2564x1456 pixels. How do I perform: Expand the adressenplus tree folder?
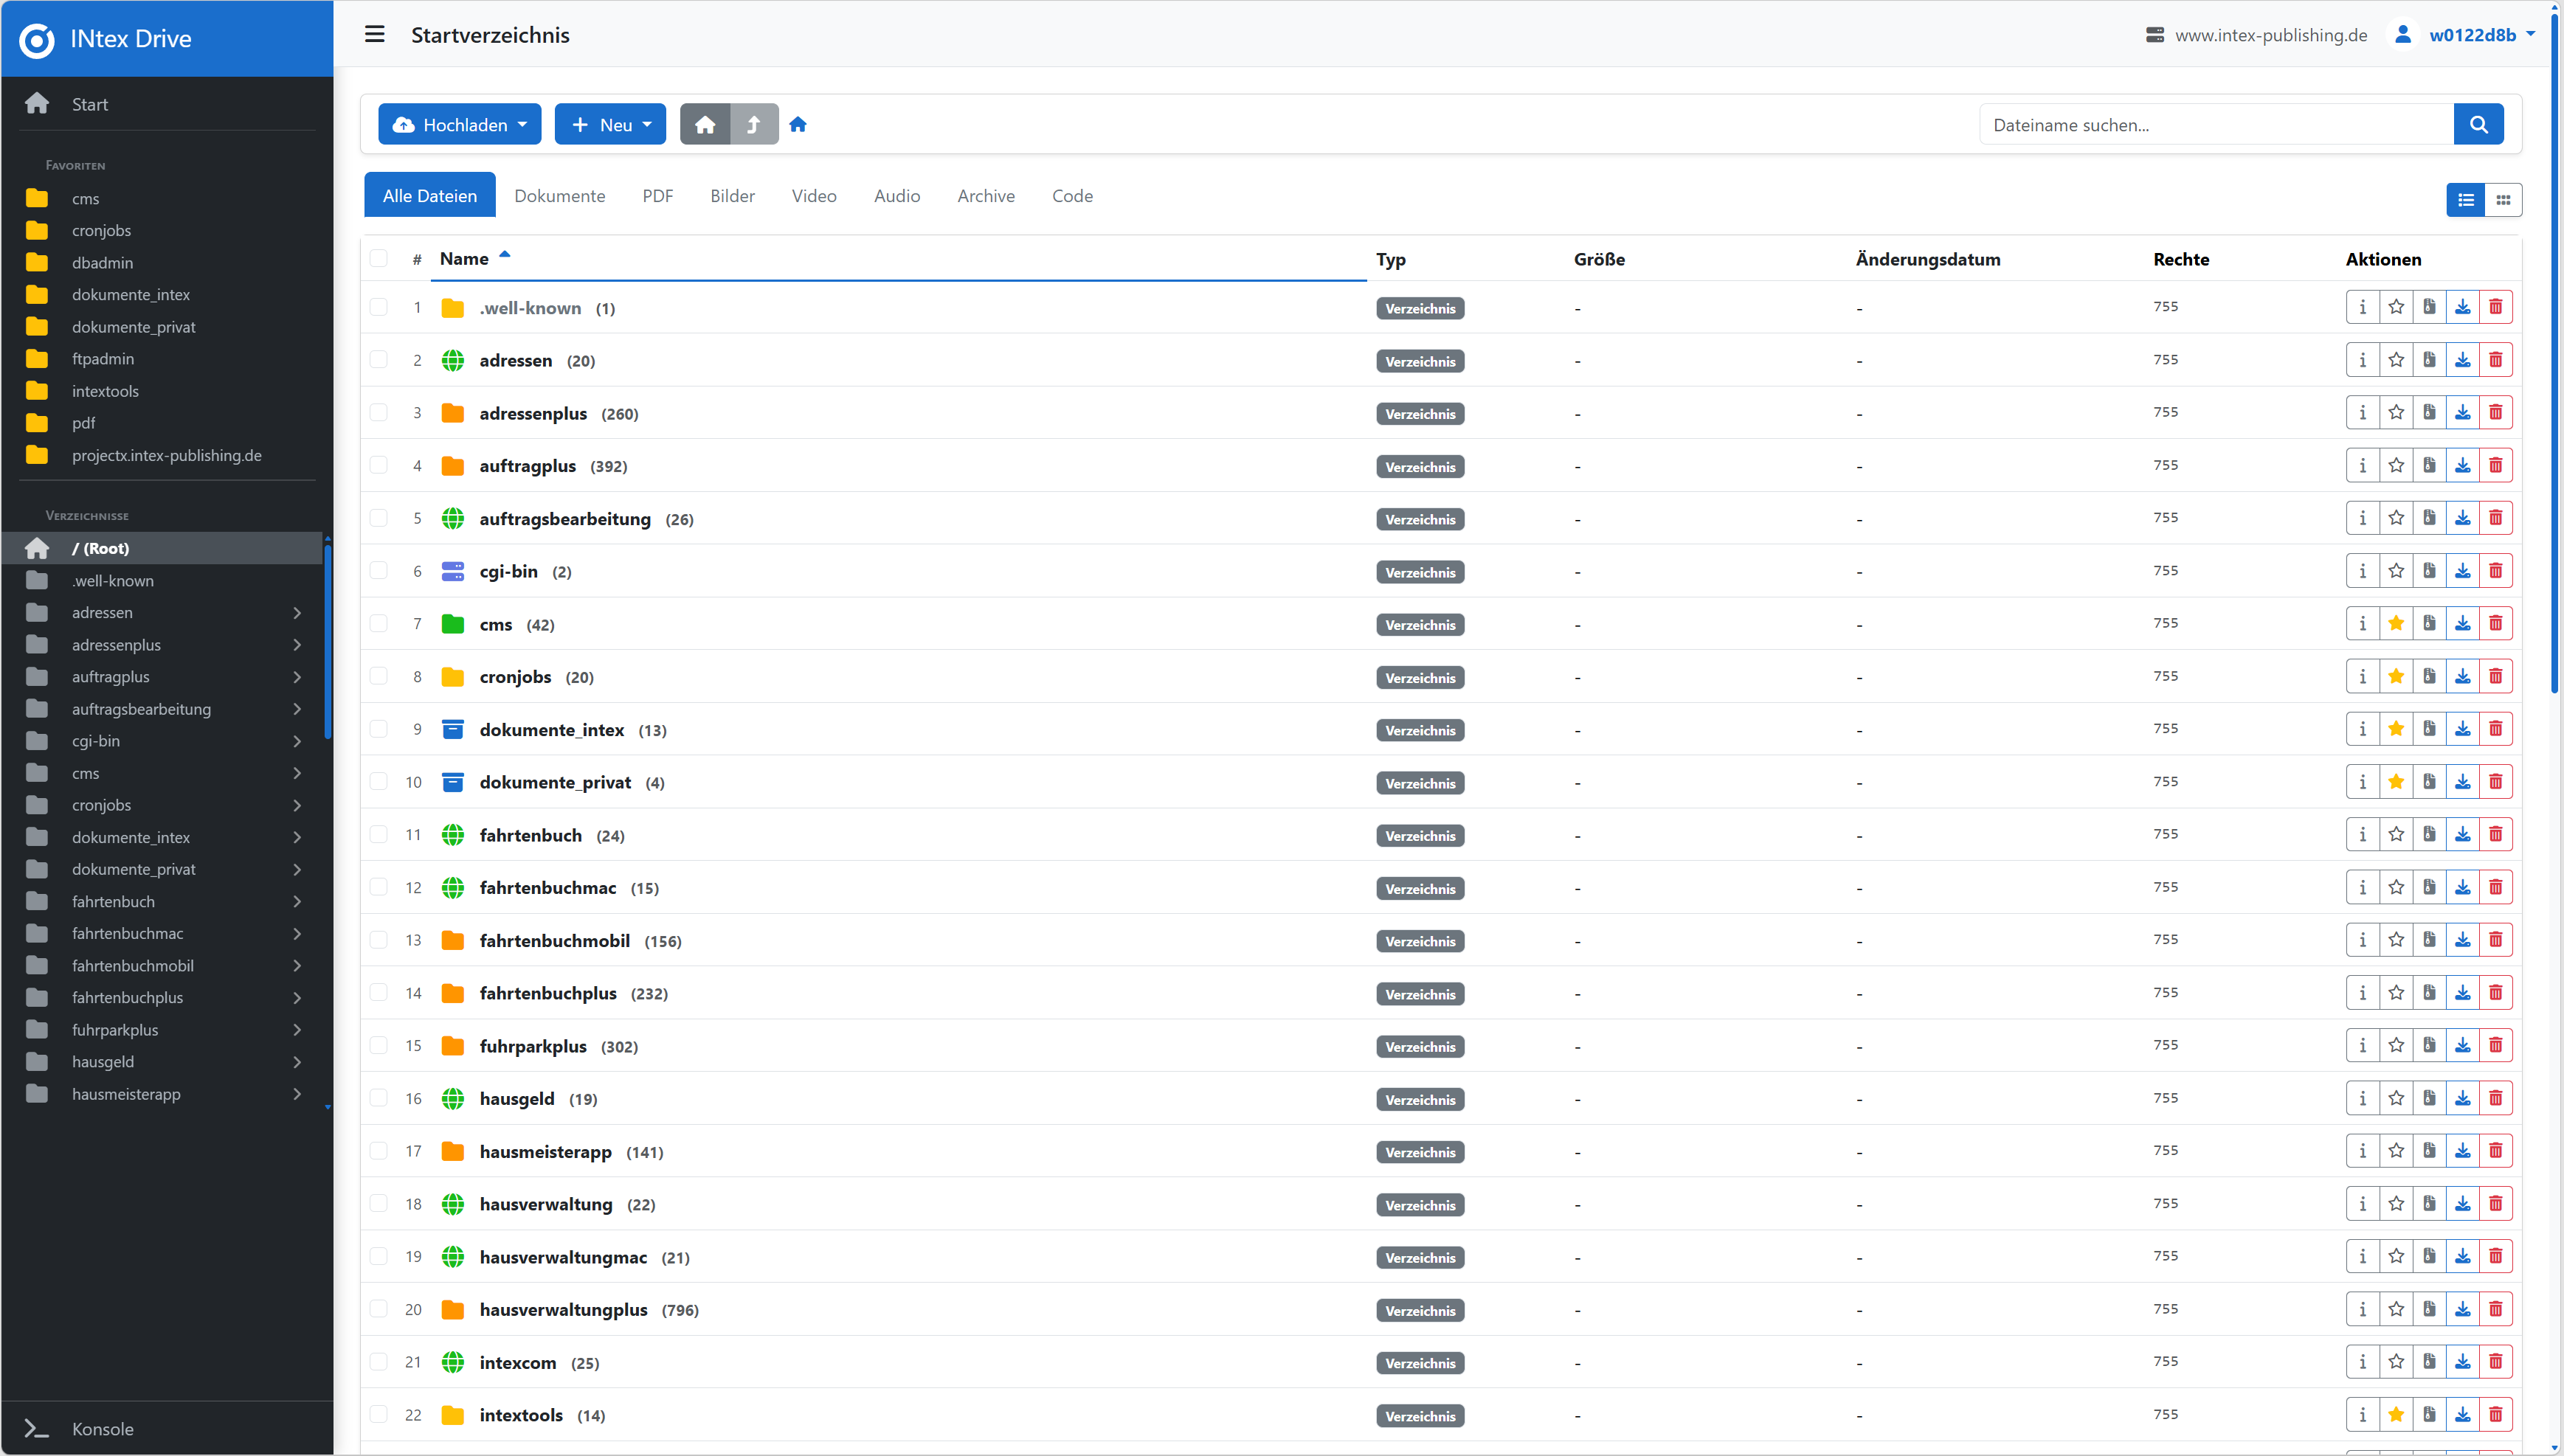297,645
